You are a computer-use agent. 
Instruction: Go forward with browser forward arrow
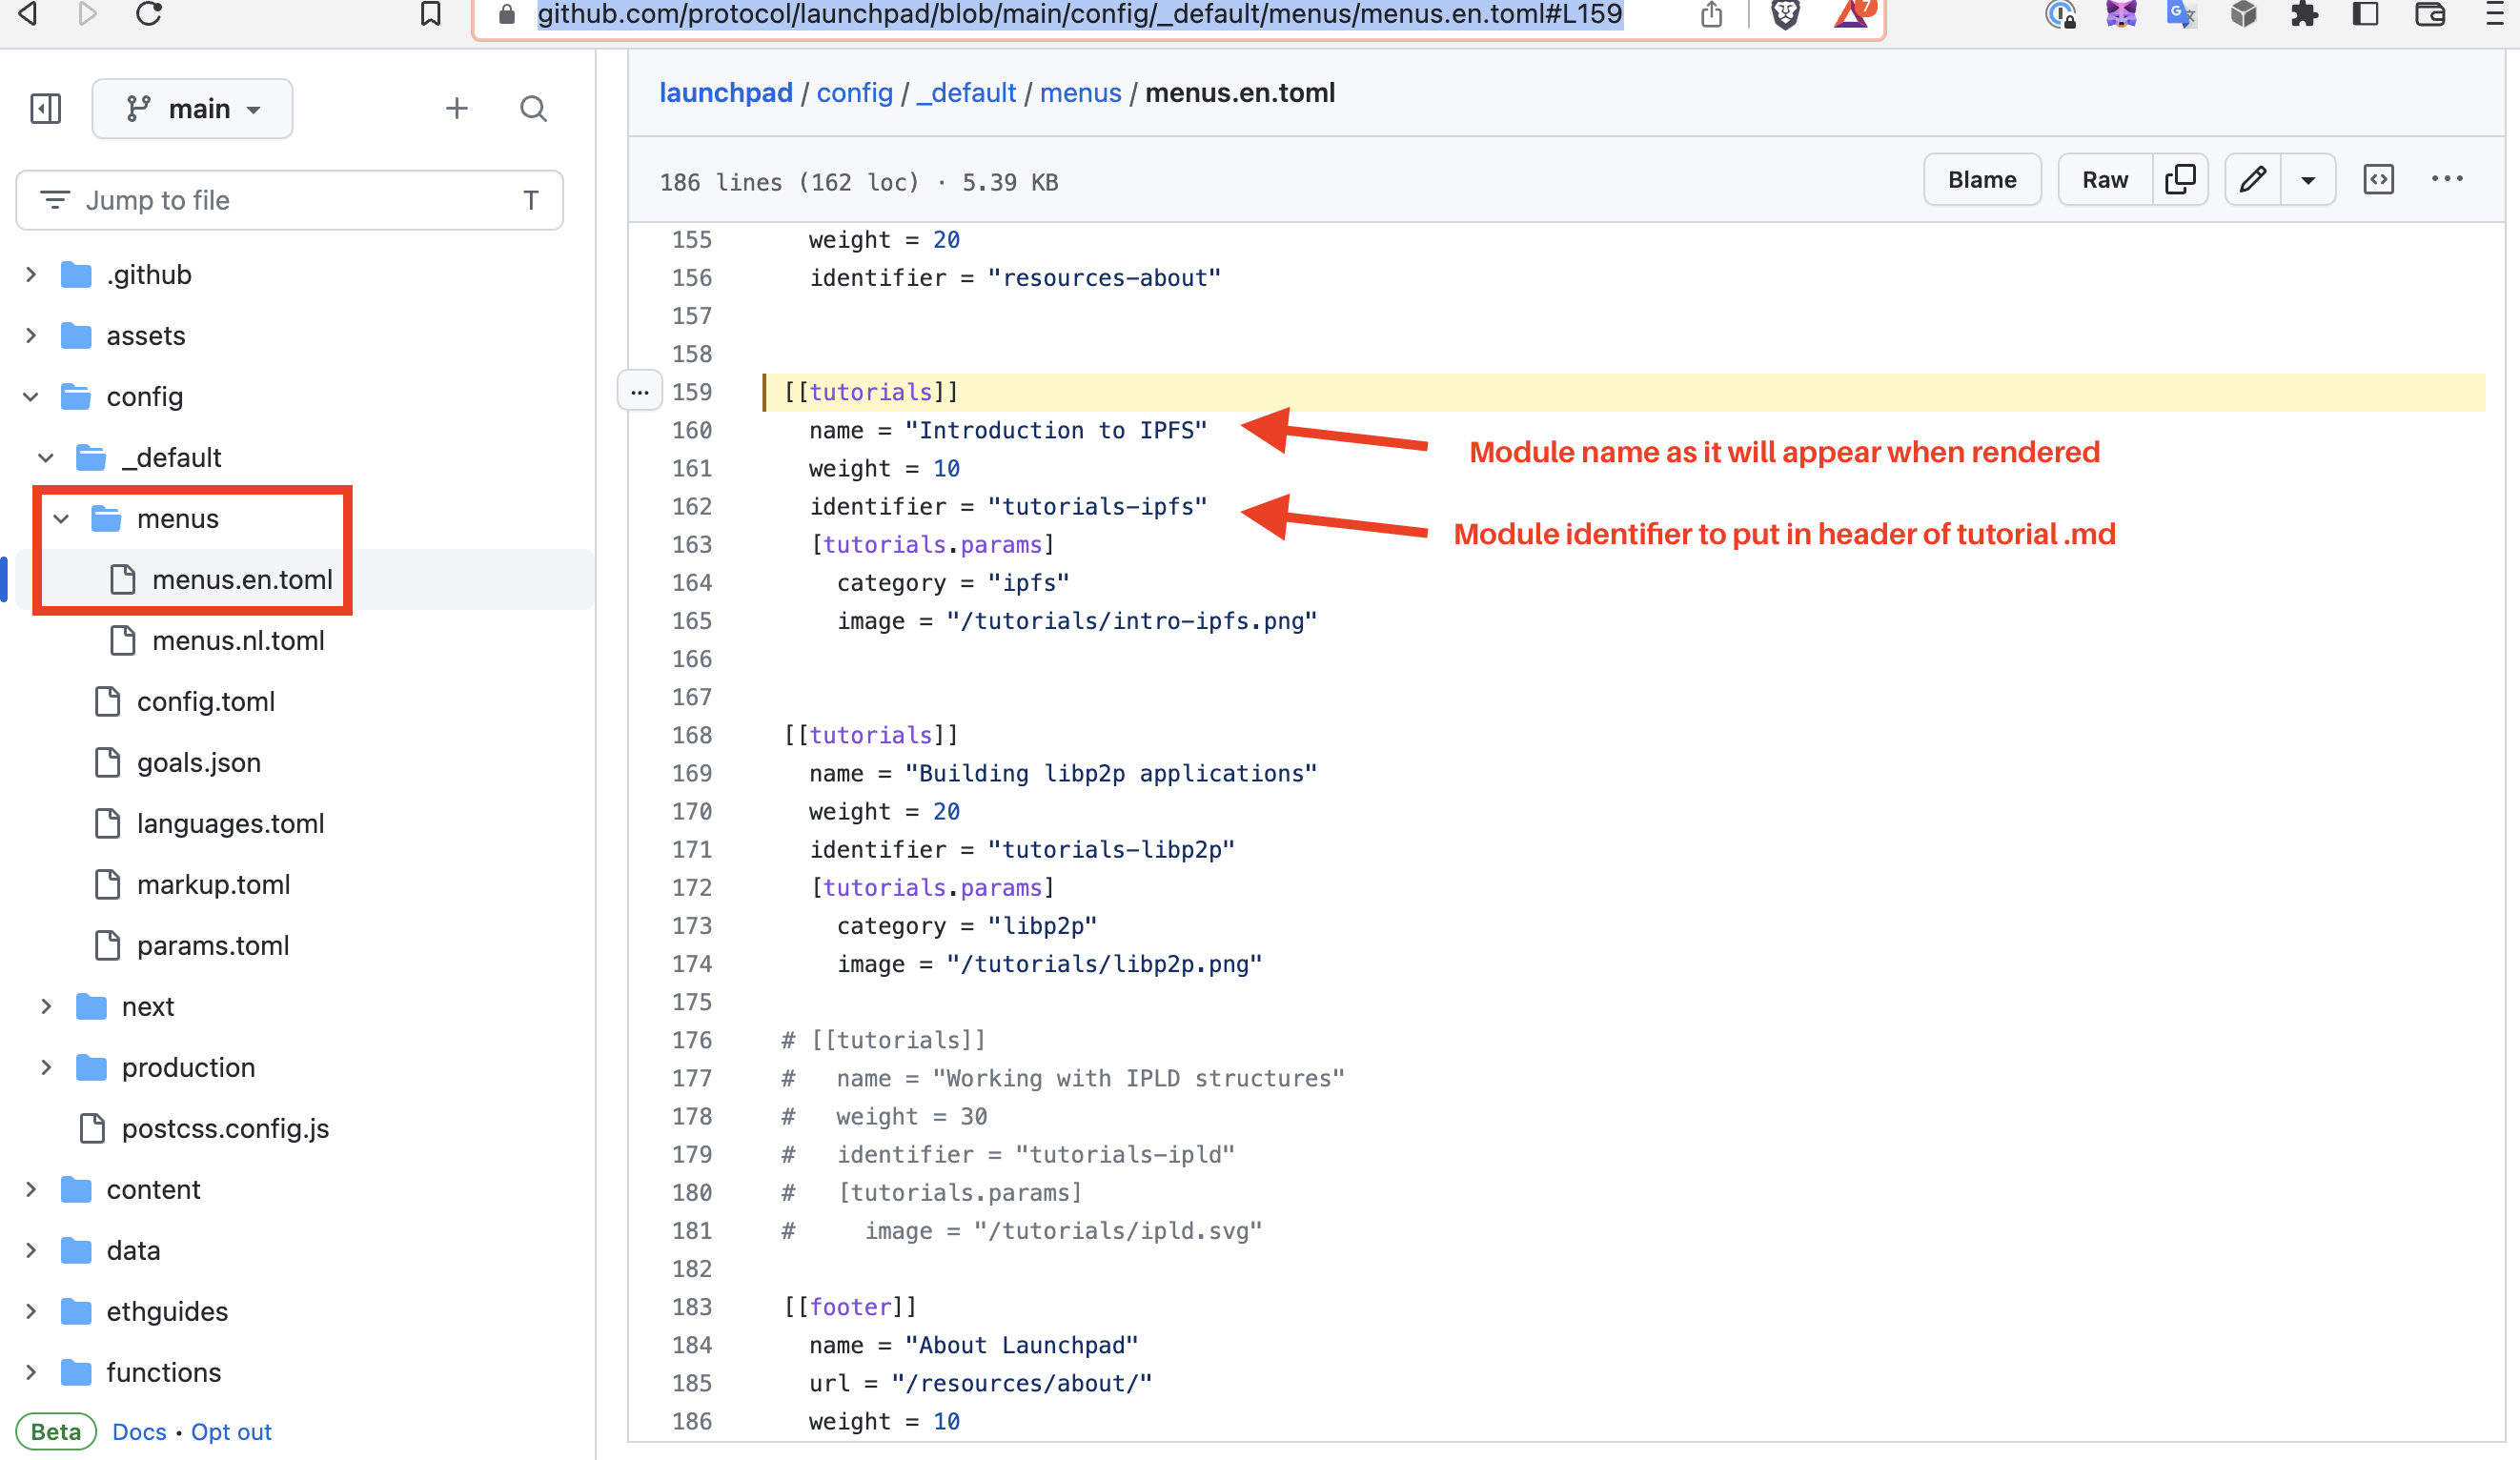click(x=88, y=13)
